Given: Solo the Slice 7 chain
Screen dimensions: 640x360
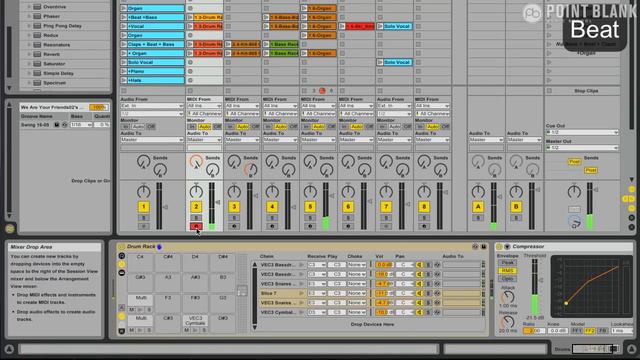Looking at the screenshot, I should pos(429,293).
